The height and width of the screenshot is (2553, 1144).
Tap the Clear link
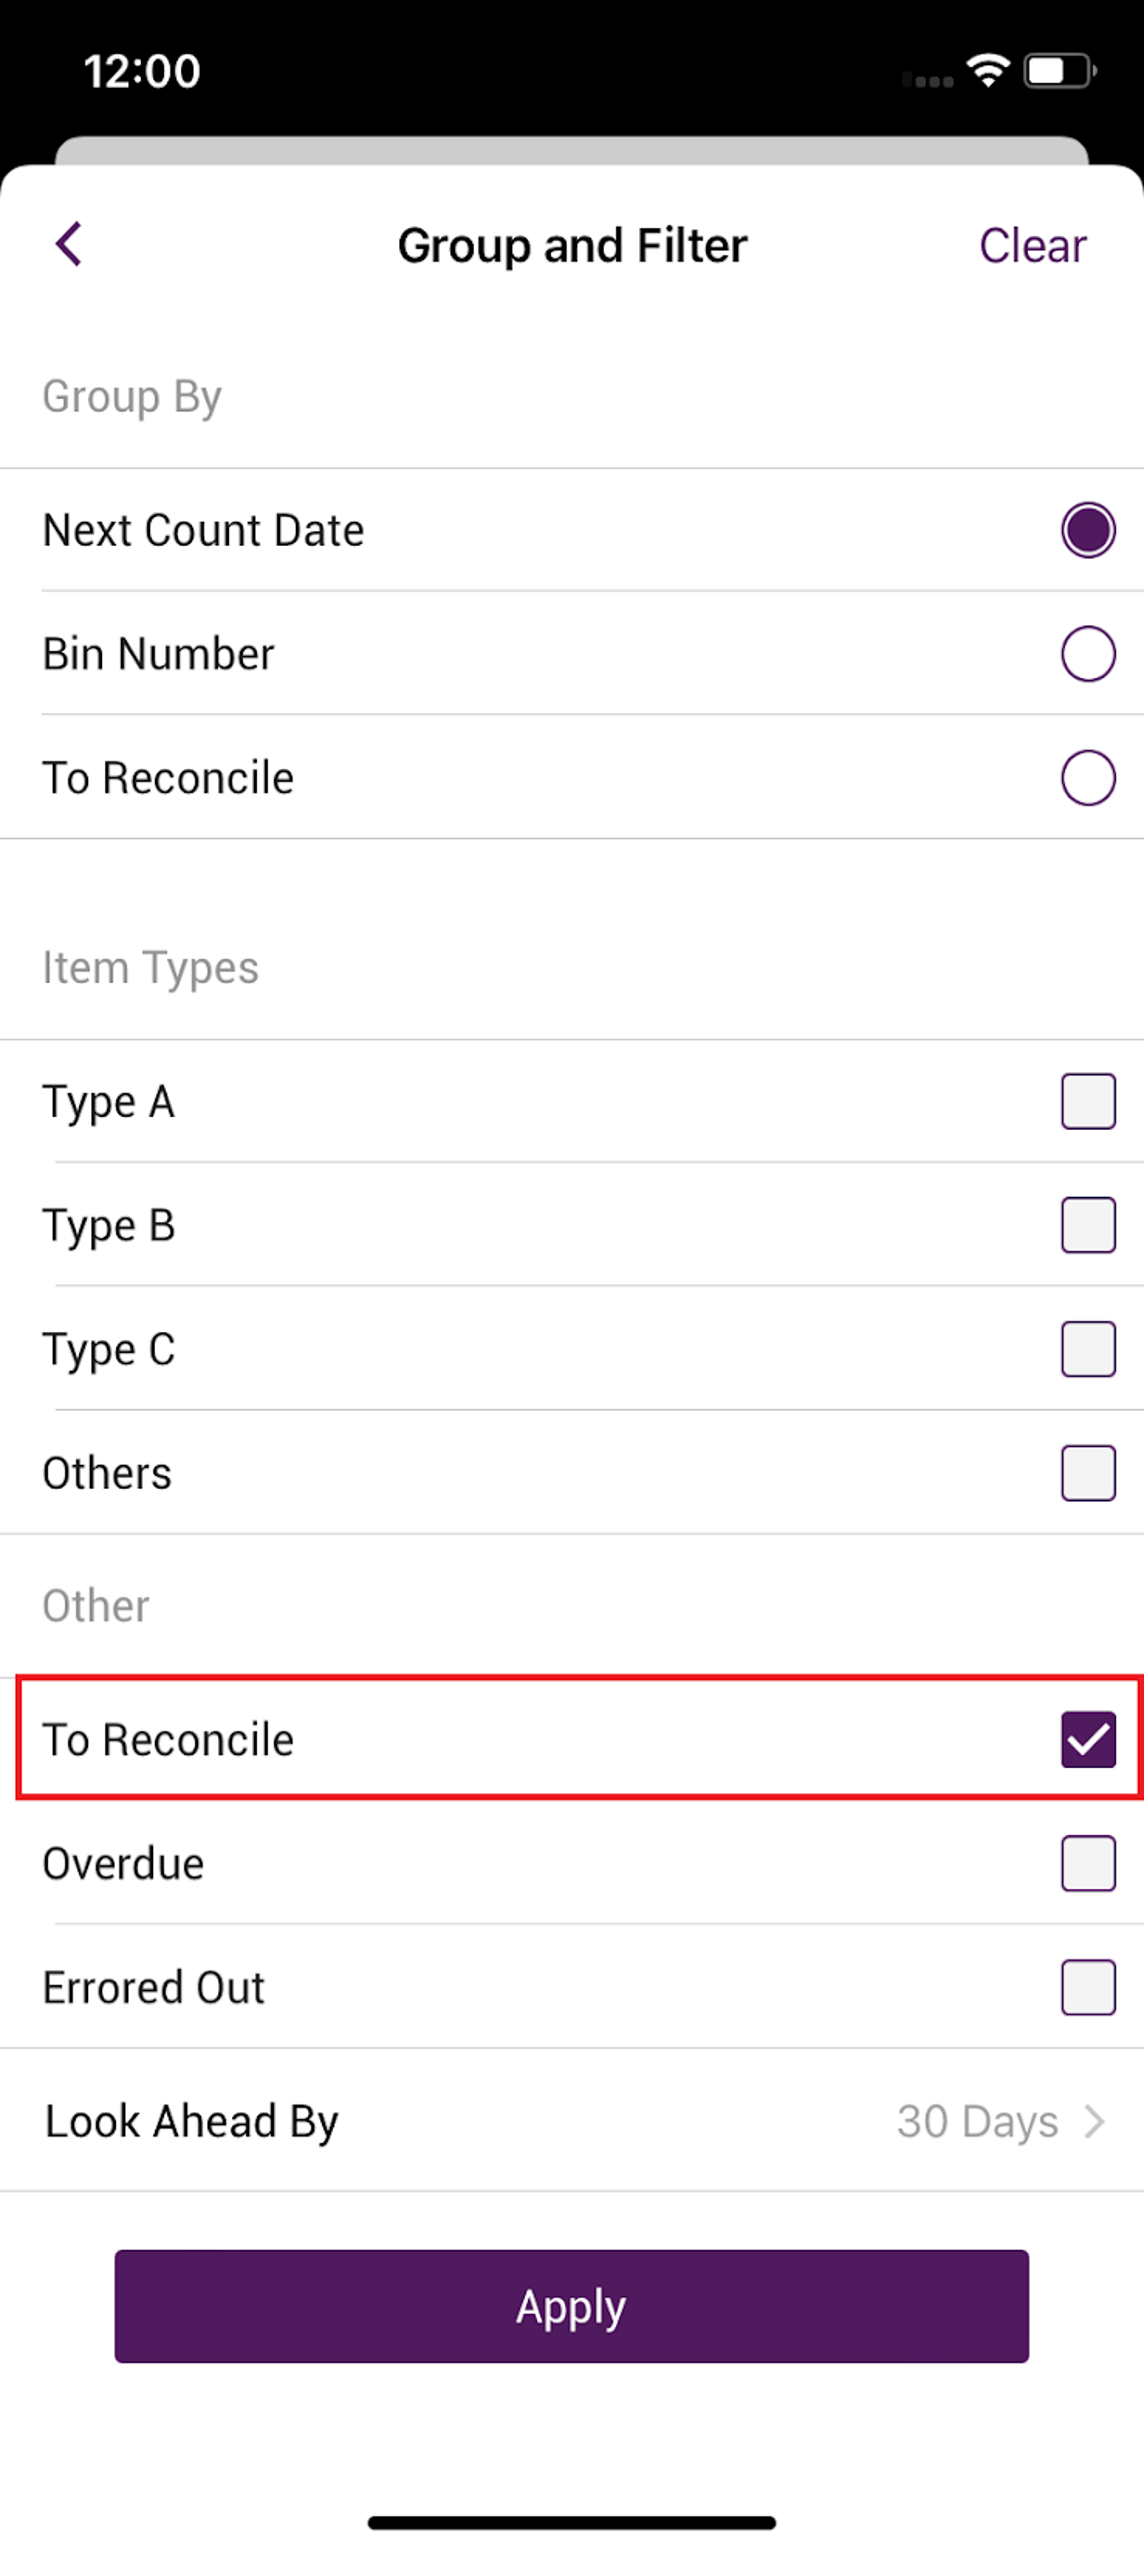coord(1032,246)
